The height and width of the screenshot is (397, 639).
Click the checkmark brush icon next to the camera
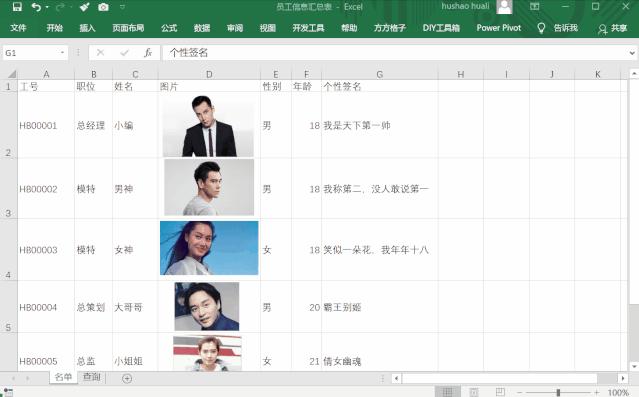coord(84,7)
